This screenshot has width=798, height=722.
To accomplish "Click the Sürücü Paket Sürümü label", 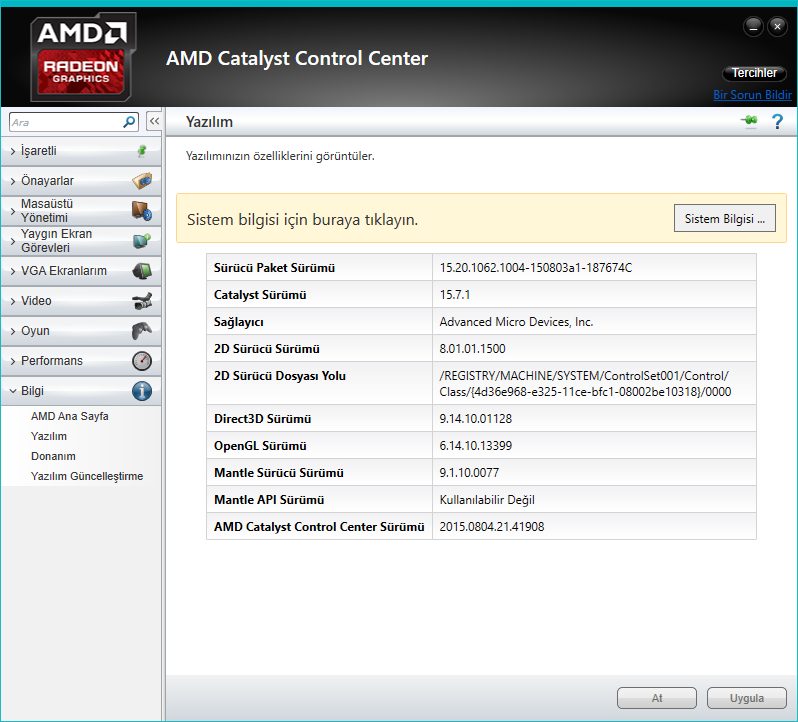I will tap(274, 268).
